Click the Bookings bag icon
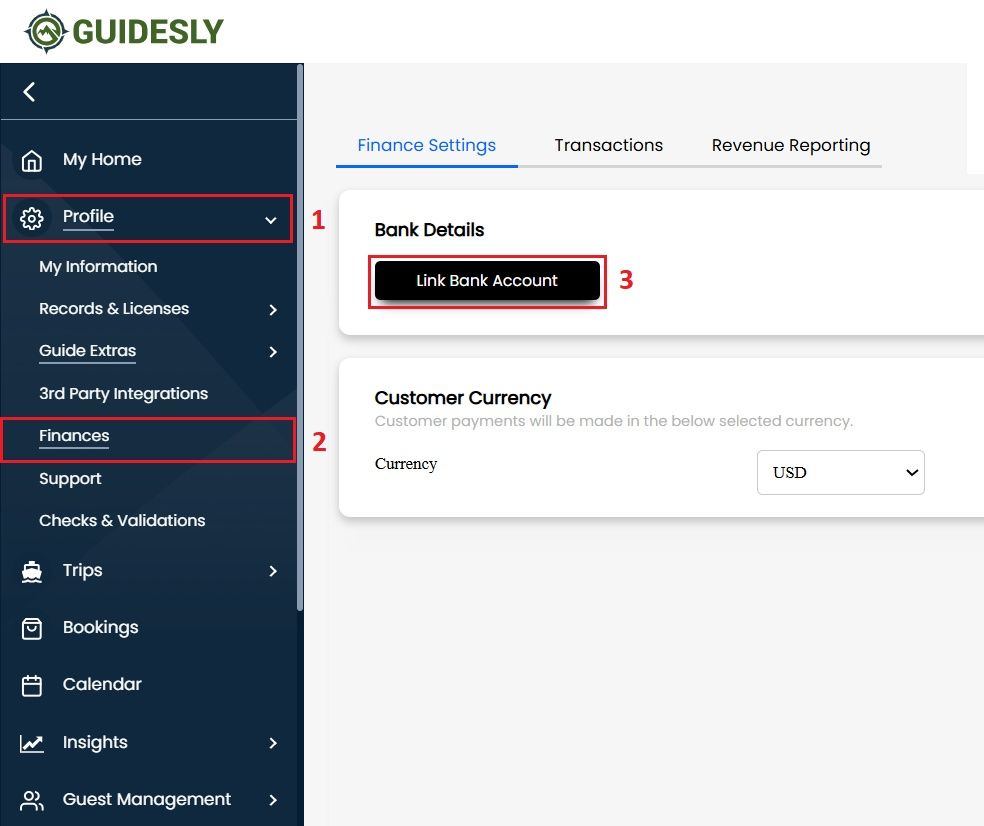The image size is (984, 826). 32,628
